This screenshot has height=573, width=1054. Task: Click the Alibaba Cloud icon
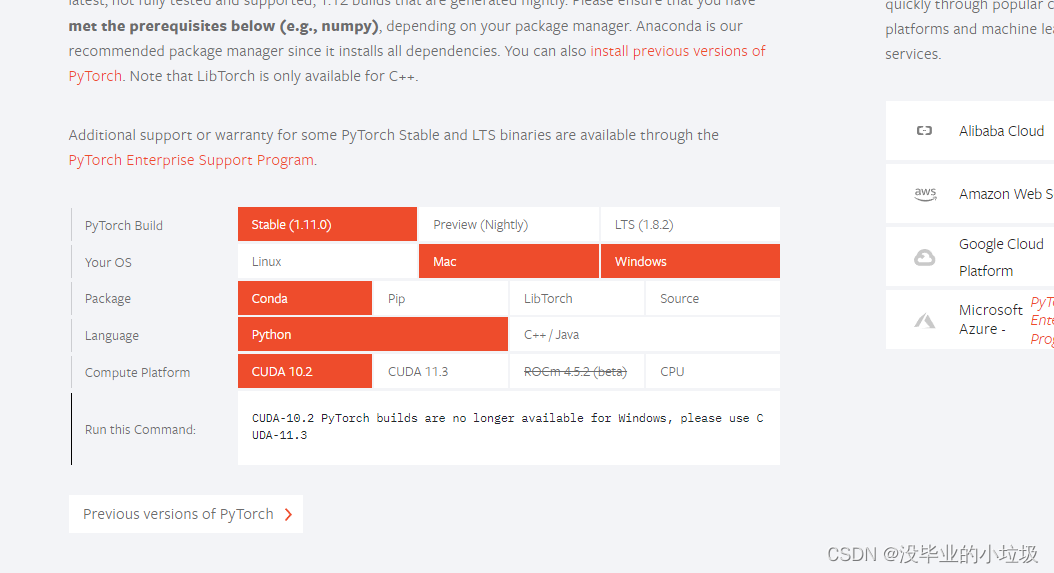click(x=924, y=130)
